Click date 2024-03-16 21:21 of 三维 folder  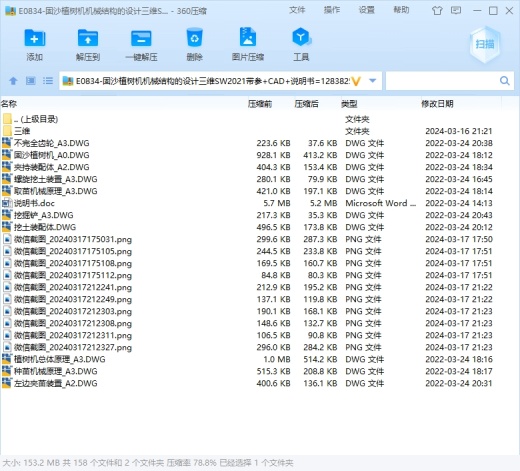pos(459,131)
